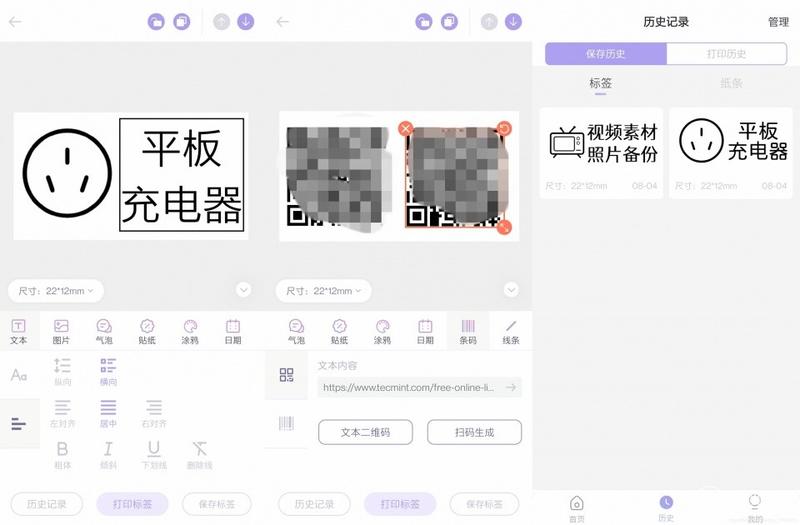This screenshot has height=525, width=800.
Task: Switch to the 保存历史 saved history segment
Action: click(x=606, y=54)
